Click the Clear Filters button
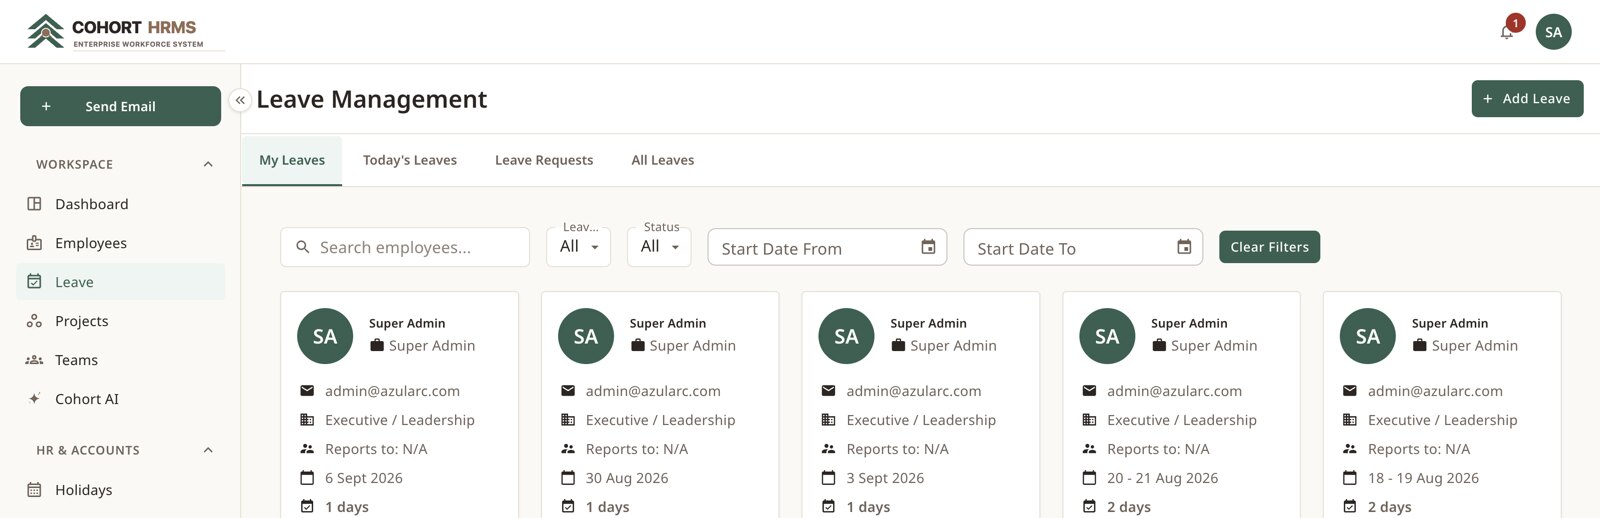Screen dimensions: 1600x518 [1269, 247]
